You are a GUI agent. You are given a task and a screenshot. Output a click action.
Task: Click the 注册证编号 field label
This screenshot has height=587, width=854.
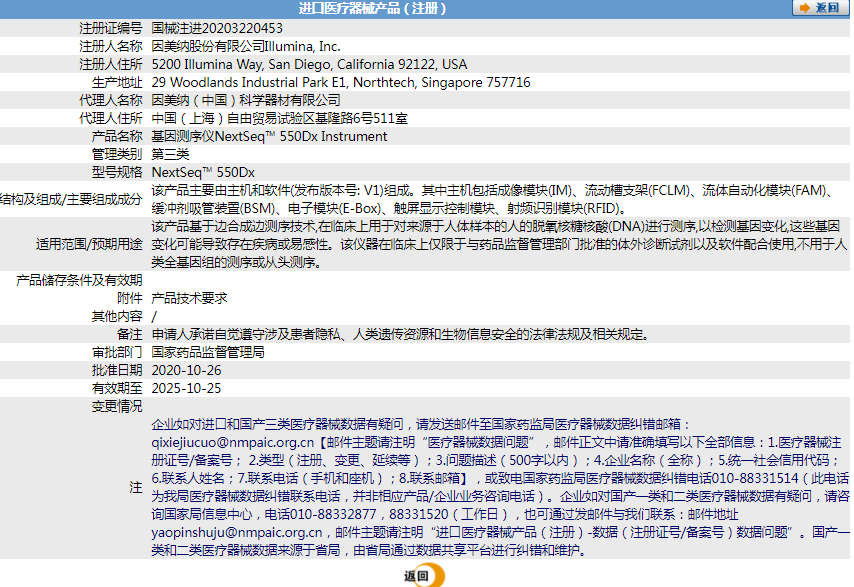tap(111, 28)
